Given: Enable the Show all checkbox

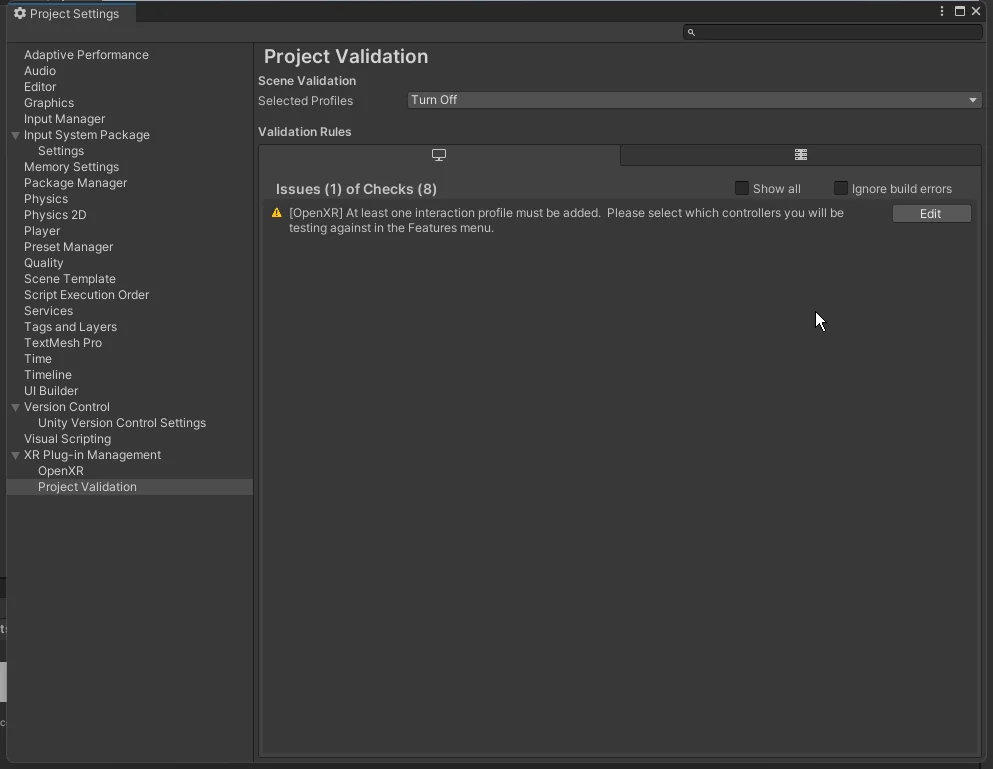Looking at the screenshot, I should [742, 188].
